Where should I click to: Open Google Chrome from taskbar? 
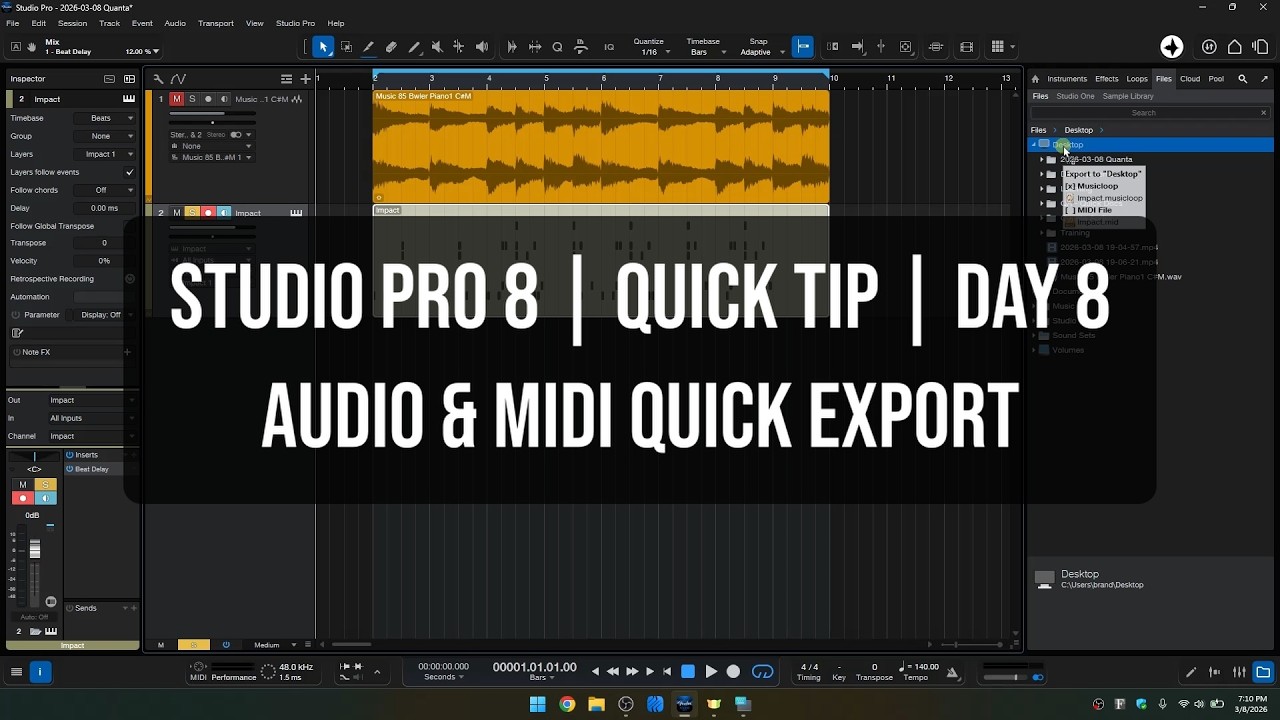click(x=567, y=704)
